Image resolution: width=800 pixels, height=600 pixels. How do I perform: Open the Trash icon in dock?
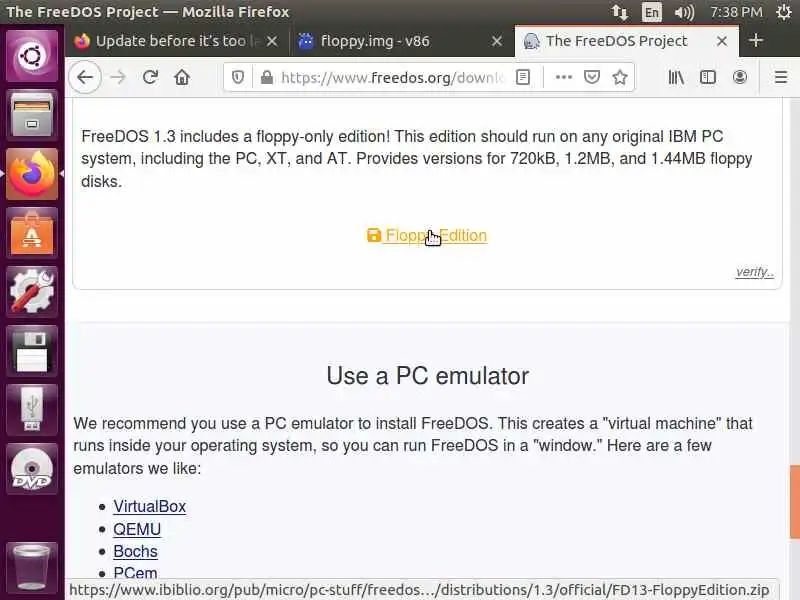pos(32,566)
